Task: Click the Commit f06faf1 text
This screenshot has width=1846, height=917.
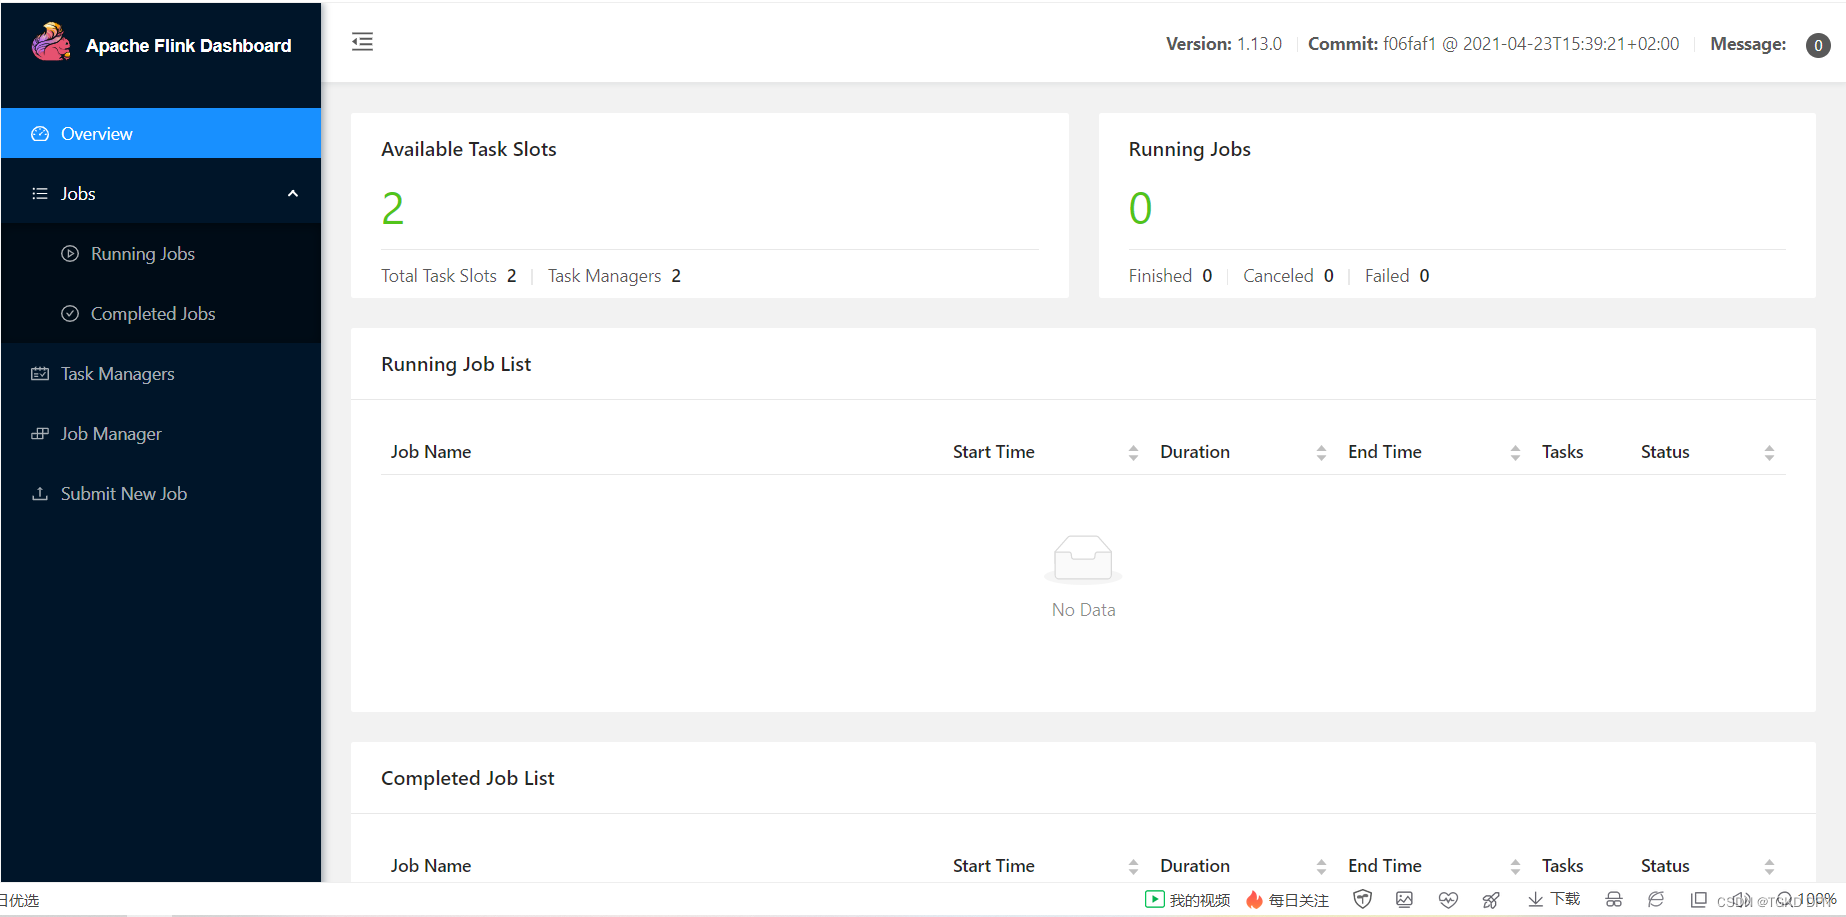Action: (x=1494, y=44)
